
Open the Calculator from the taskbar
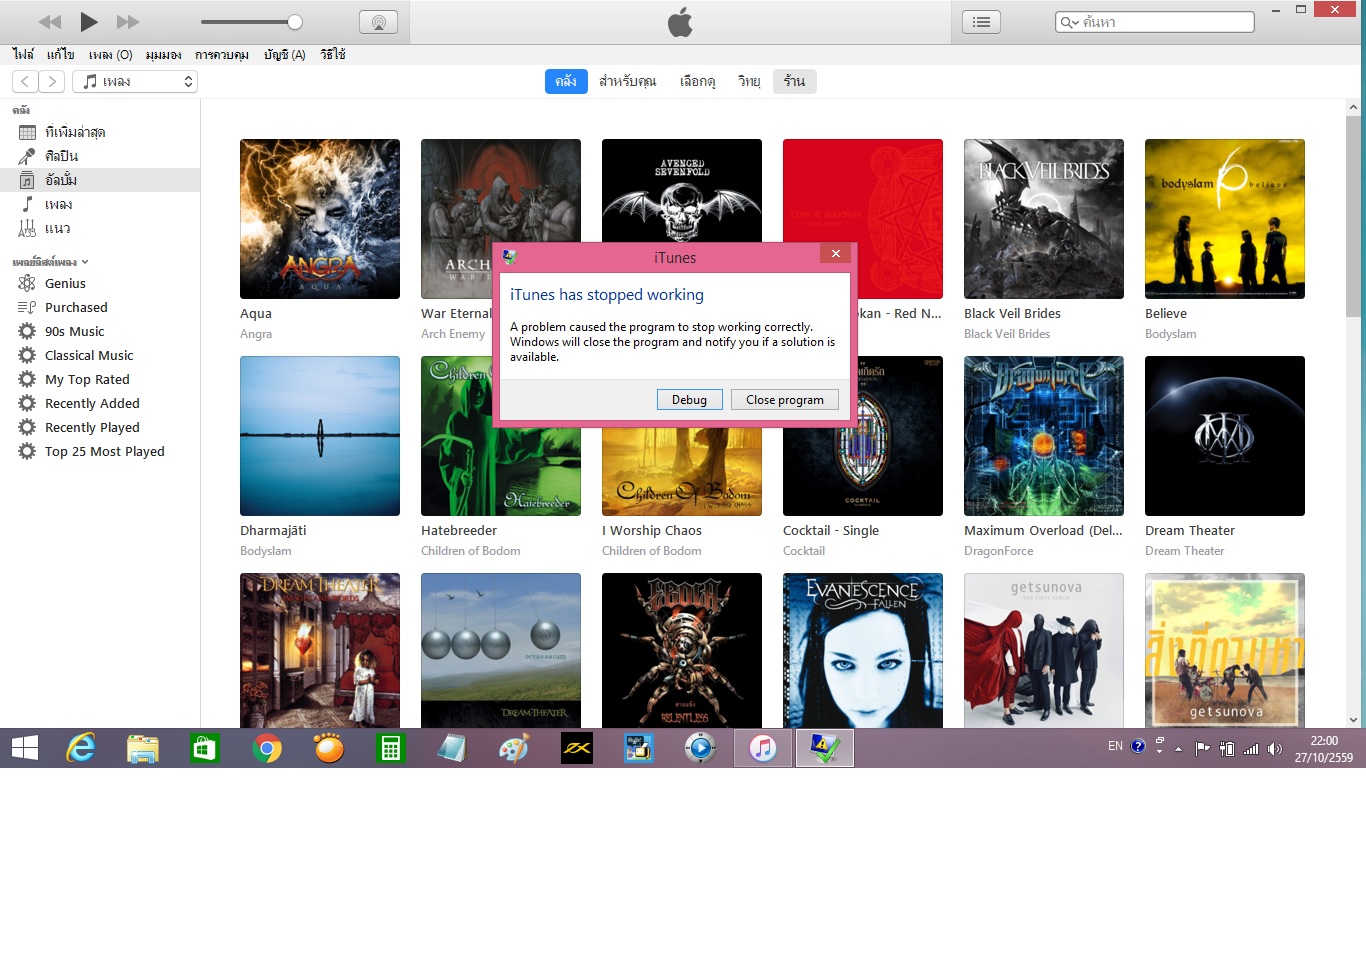click(x=391, y=748)
